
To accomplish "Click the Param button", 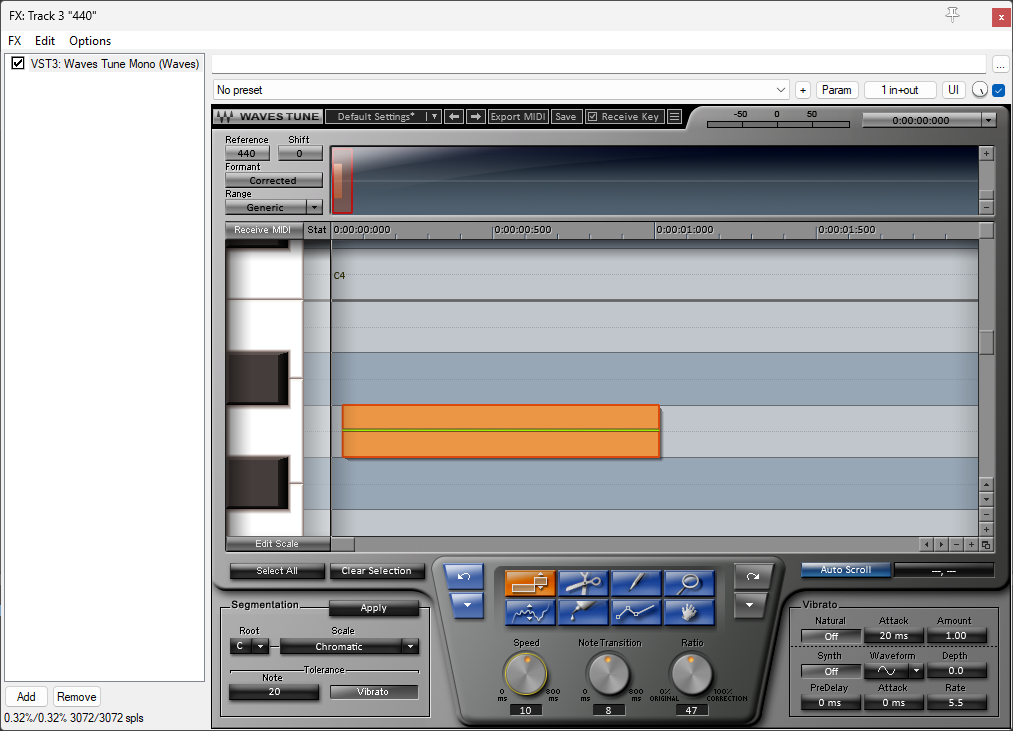I will coord(837,90).
